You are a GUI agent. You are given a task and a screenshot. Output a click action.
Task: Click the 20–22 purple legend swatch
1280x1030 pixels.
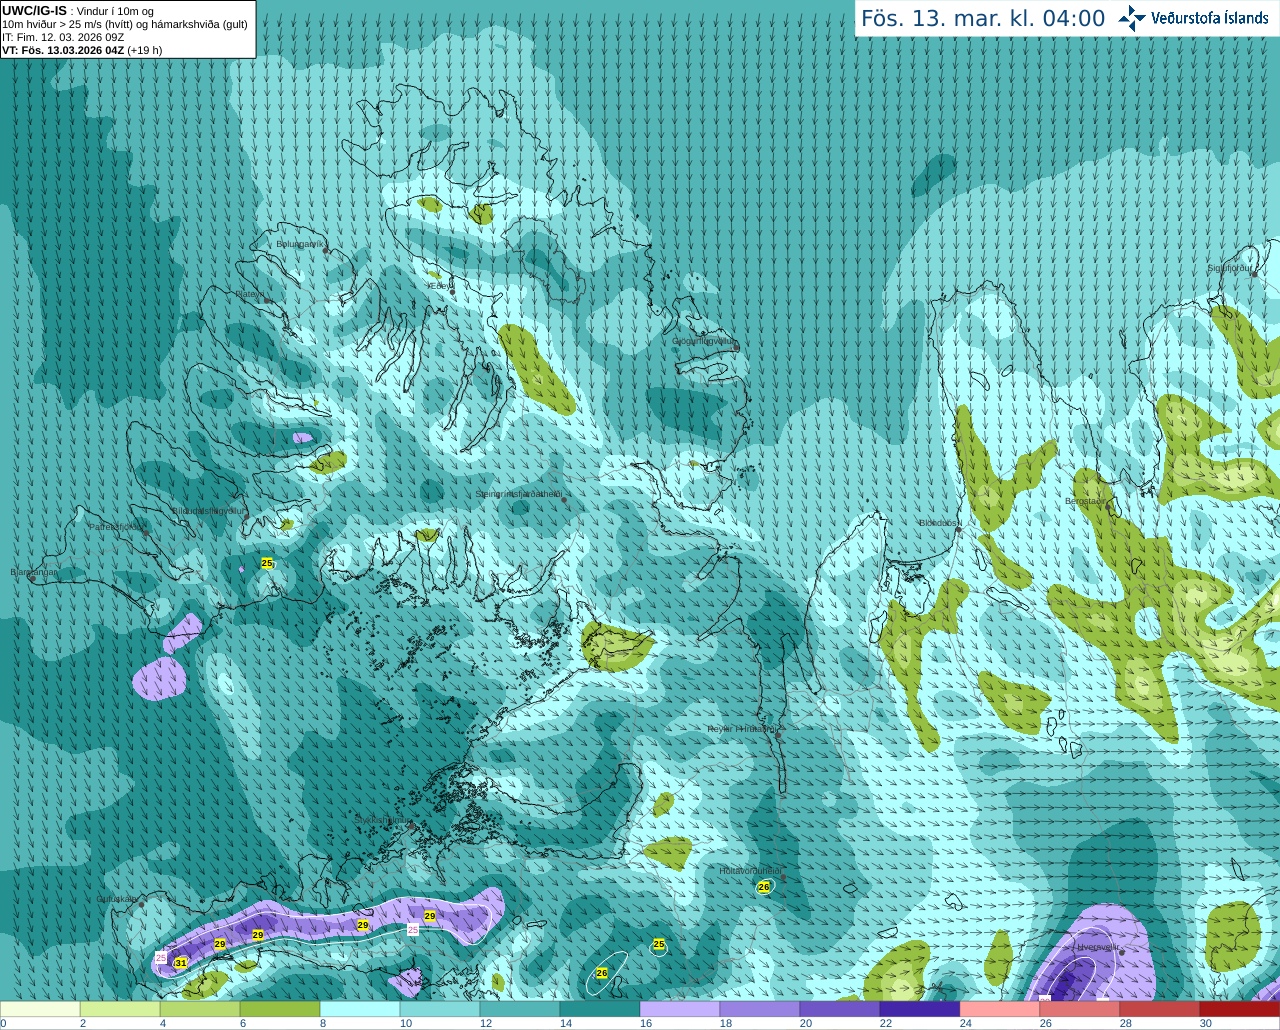coord(840,1009)
